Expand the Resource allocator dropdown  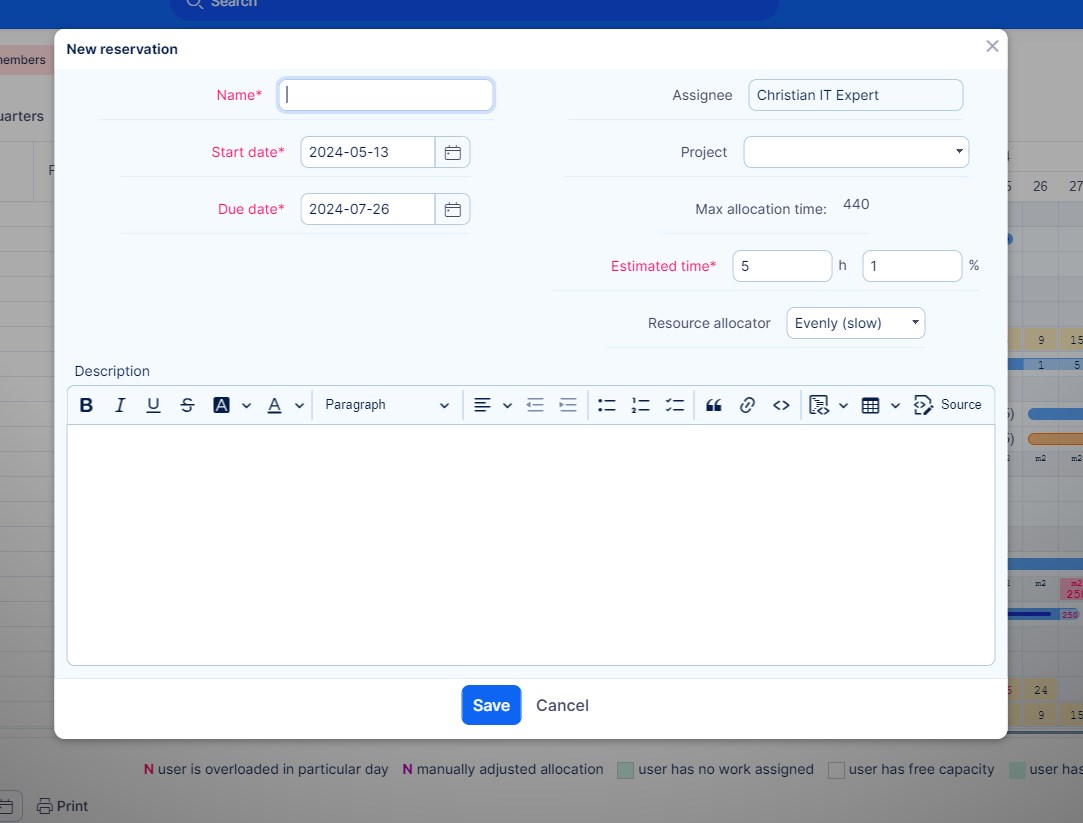tap(856, 323)
